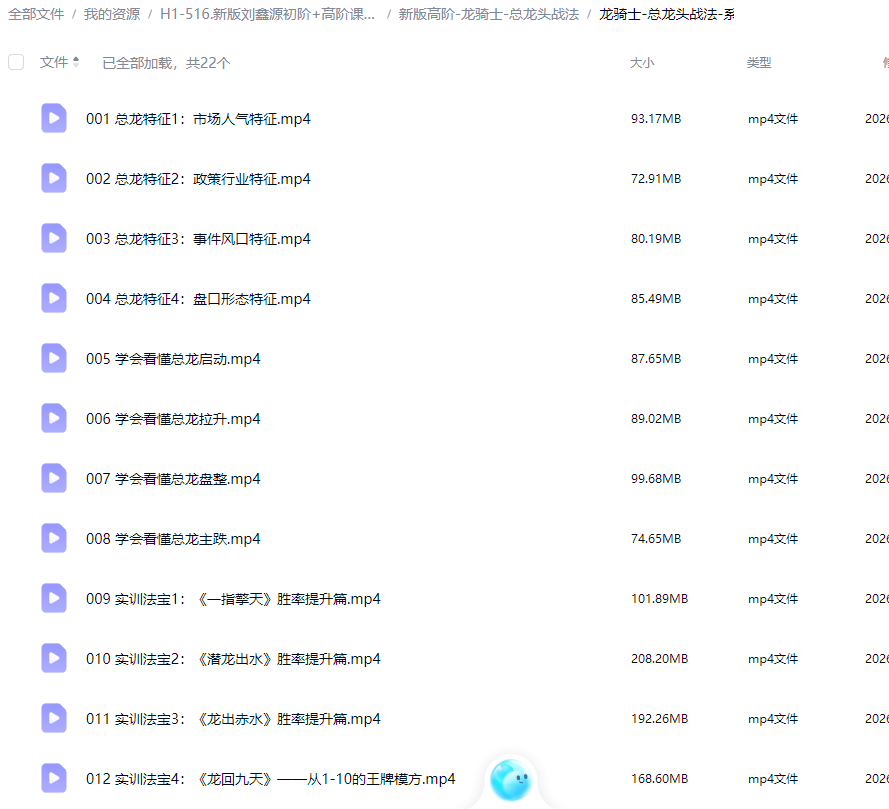Click the video icon for 008 学会看懂总龙主跌
The image size is (889, 809).
click(x=54, y=538)
